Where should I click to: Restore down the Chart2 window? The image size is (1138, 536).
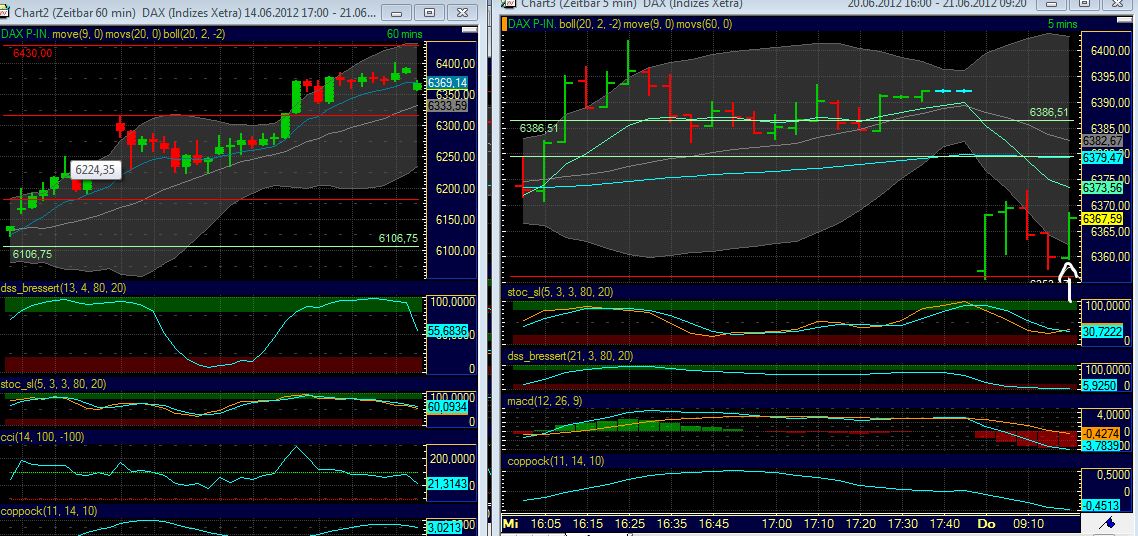pyautogui.click(x=429, y=12)
